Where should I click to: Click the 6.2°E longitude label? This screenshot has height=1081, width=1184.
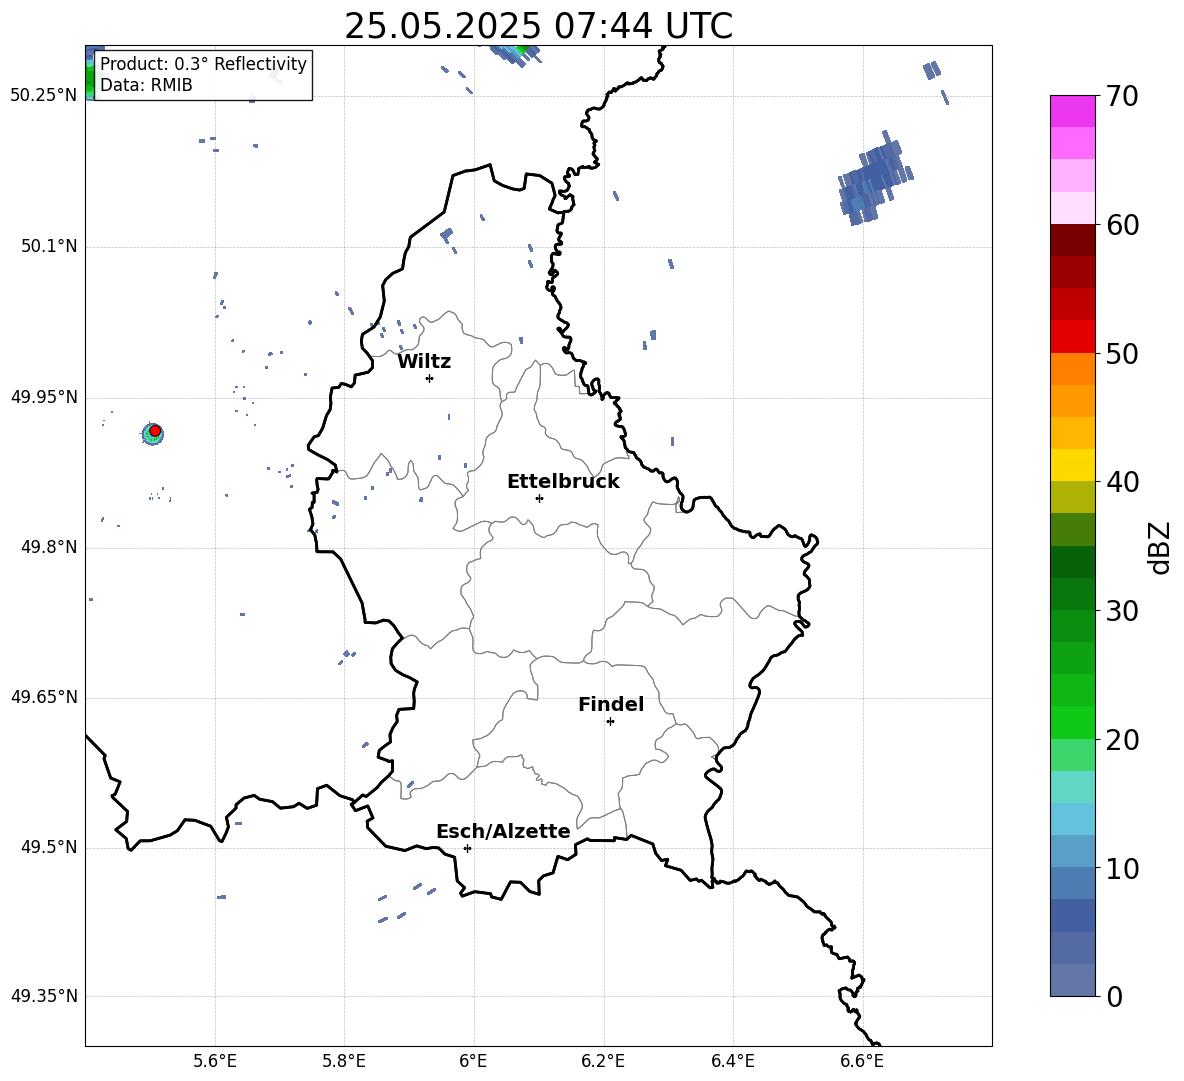click(x=603, y=1061)
